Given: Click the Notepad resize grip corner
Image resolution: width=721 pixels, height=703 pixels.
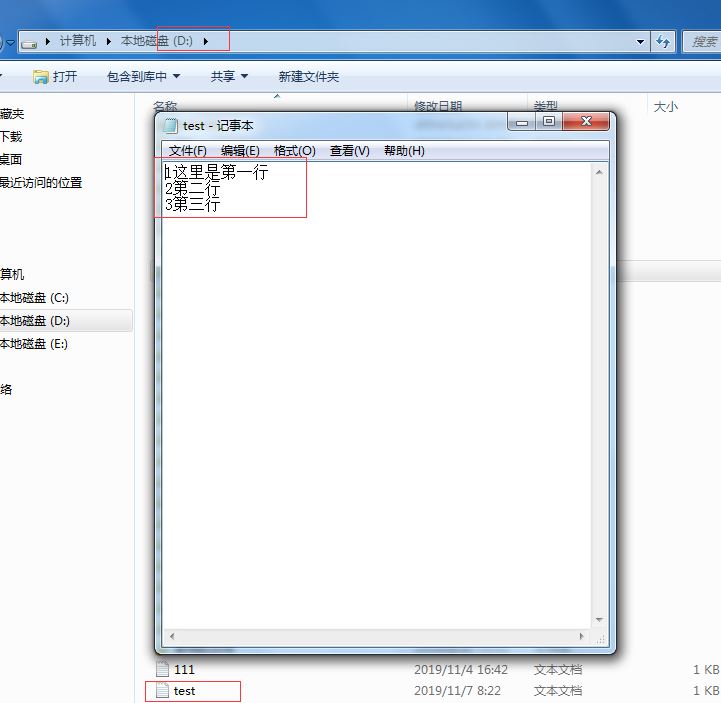Looking at the screenshot, I should [x=600, y=639].
